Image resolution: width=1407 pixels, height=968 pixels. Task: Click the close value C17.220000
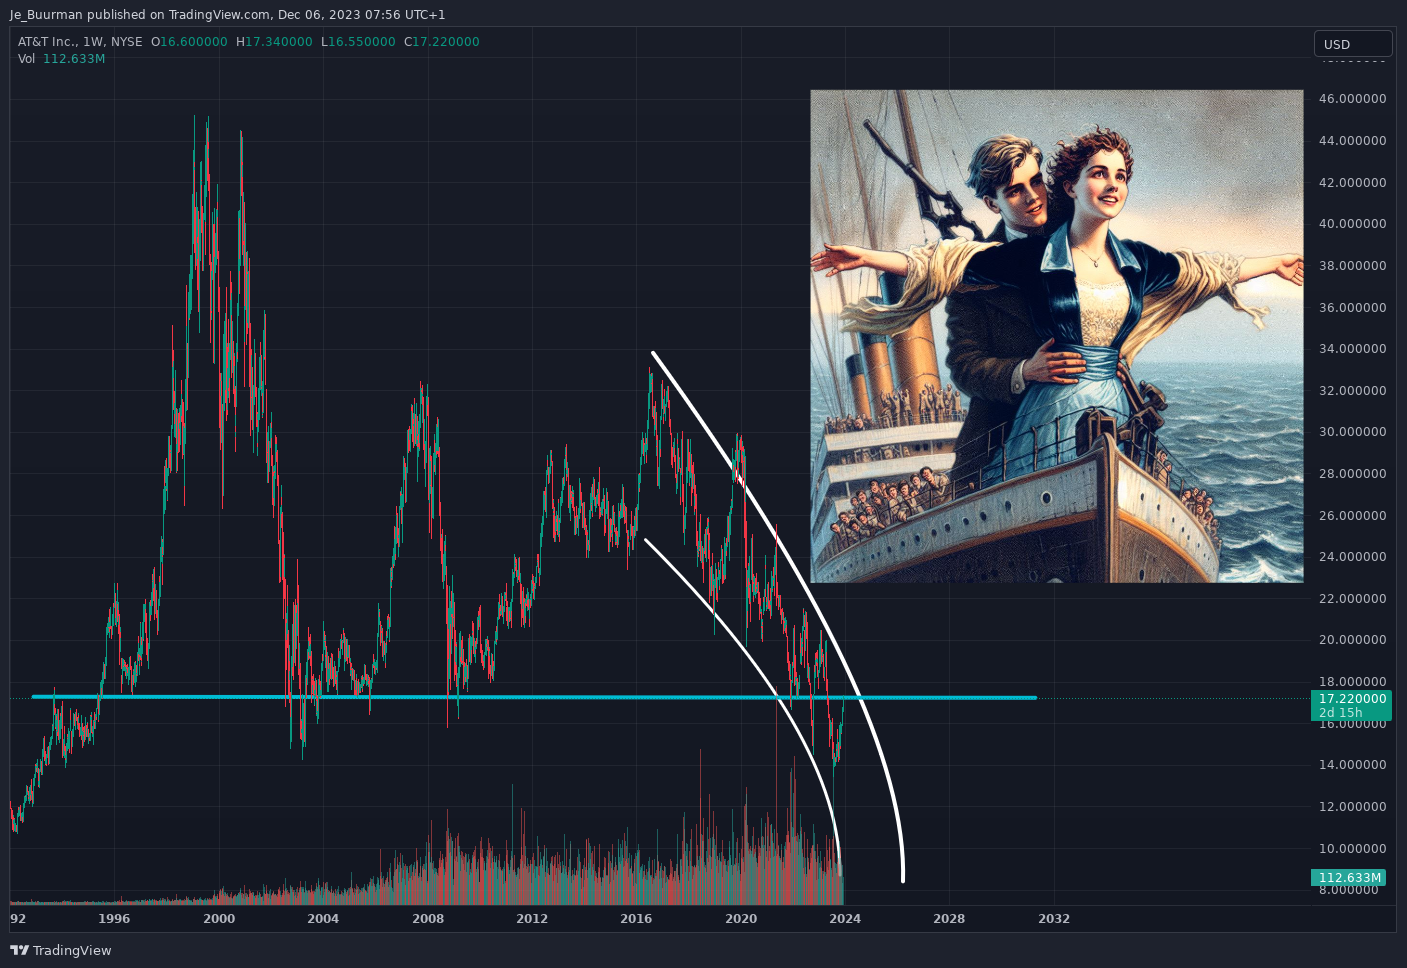pos(442,42)
